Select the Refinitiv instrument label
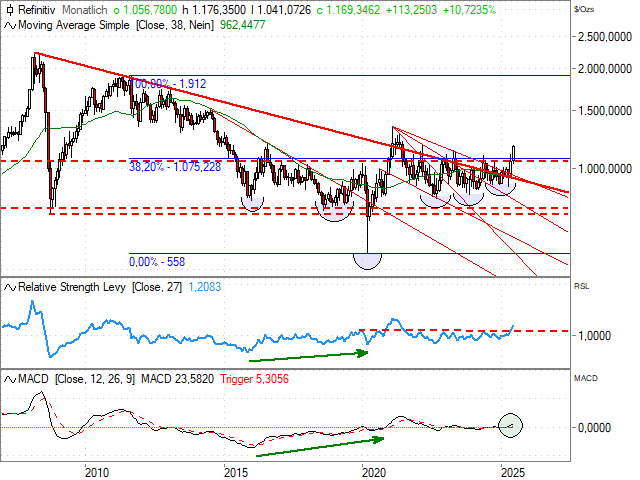Image resolution: width=640 pixels, height=480 pixels. 36,10
